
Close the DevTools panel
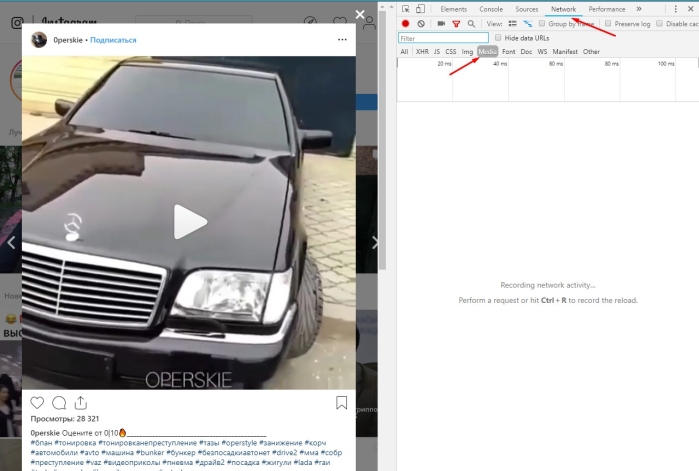pos(691,9)
